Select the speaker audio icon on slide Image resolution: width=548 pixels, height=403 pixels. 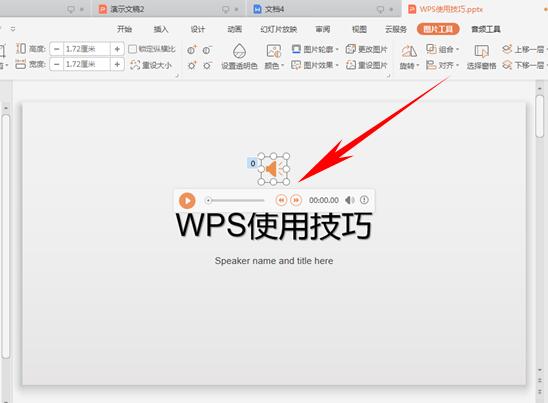(x=274, y=169)
